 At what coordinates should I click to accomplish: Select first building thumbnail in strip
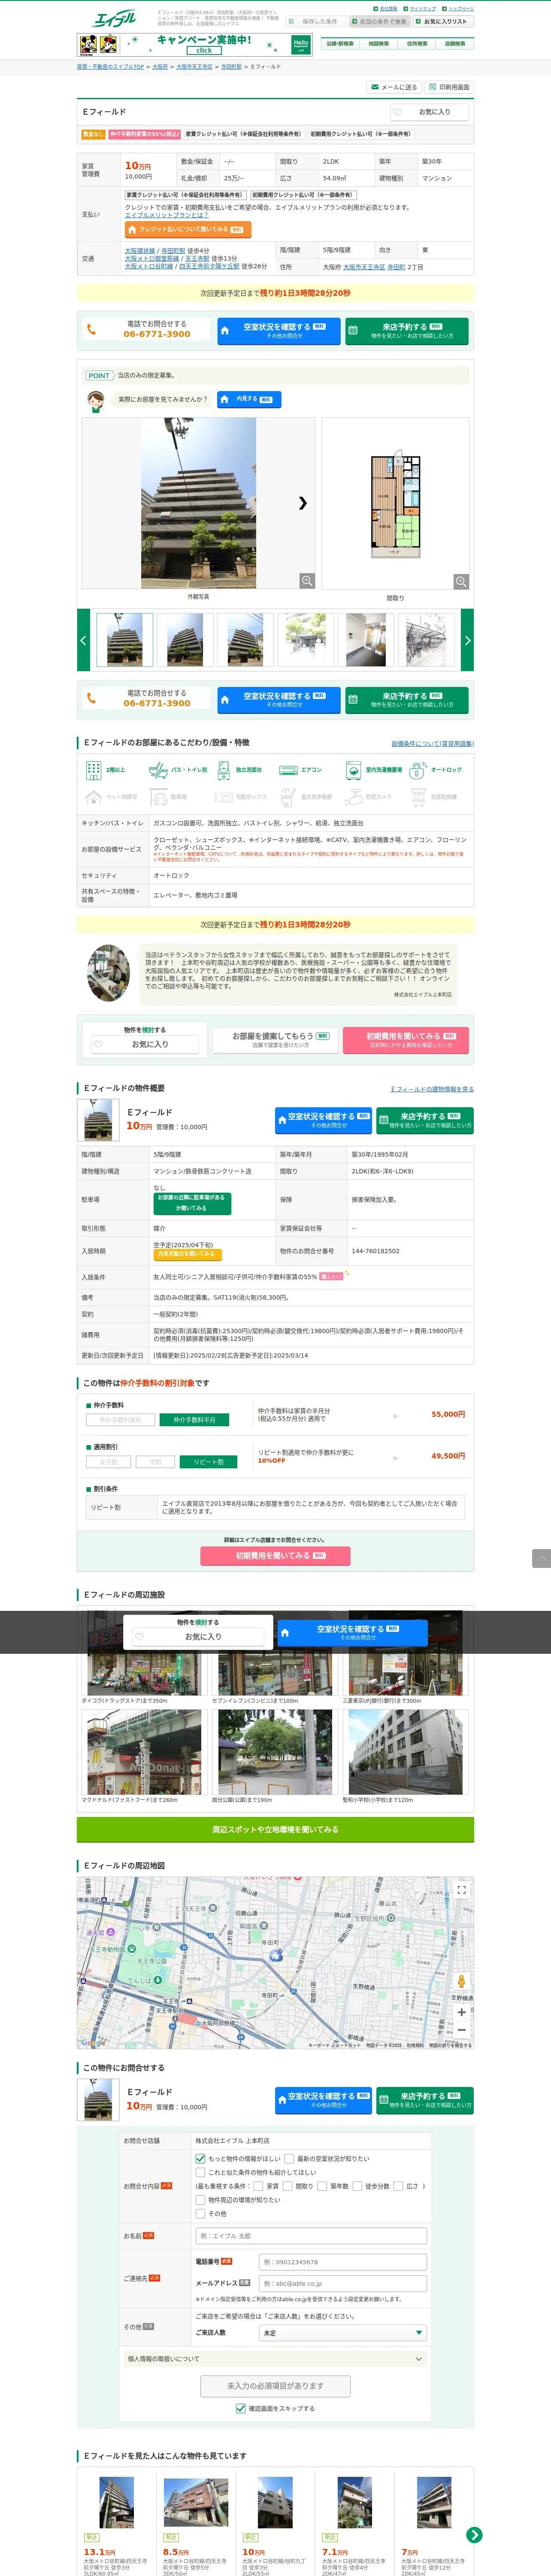(x=125, y=640)
